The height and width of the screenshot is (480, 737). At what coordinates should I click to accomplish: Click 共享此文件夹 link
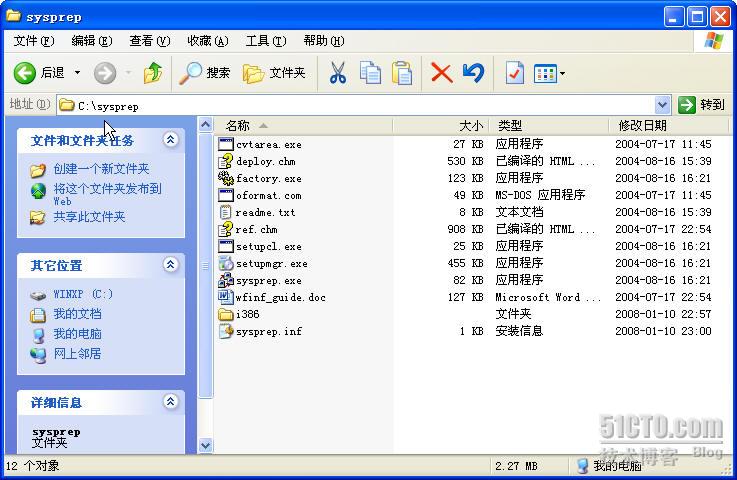click(x=89, y=217)
